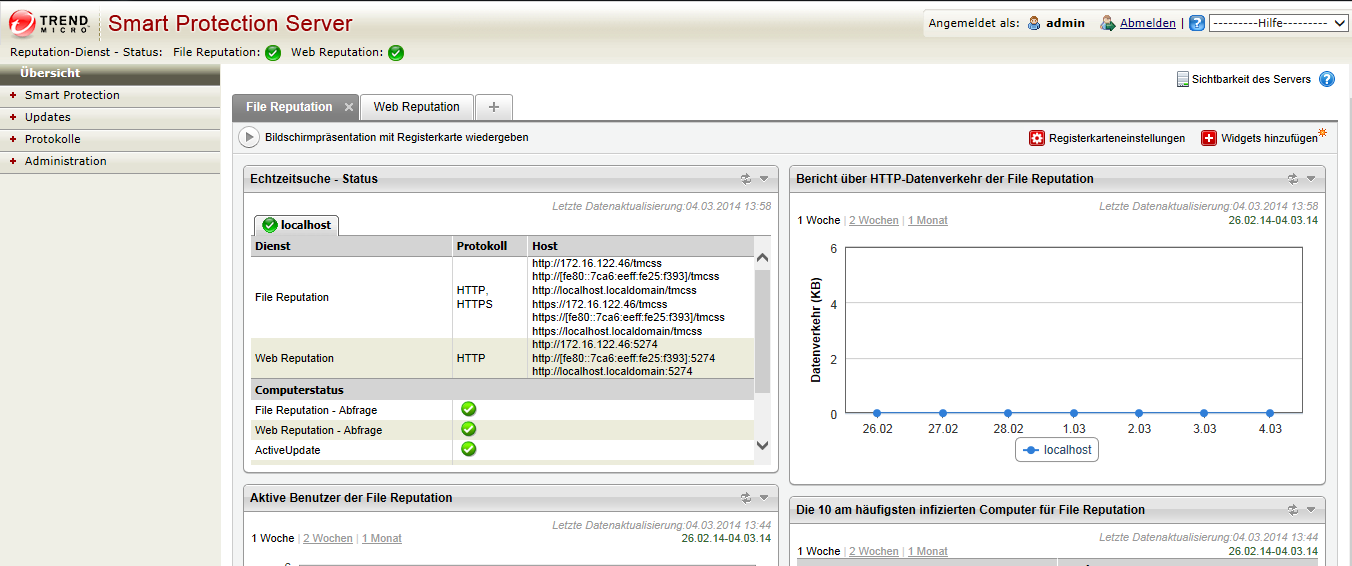Close the File Reputation tab
The width and height of the screenshot is (1352, 566).
pos(348,107)
